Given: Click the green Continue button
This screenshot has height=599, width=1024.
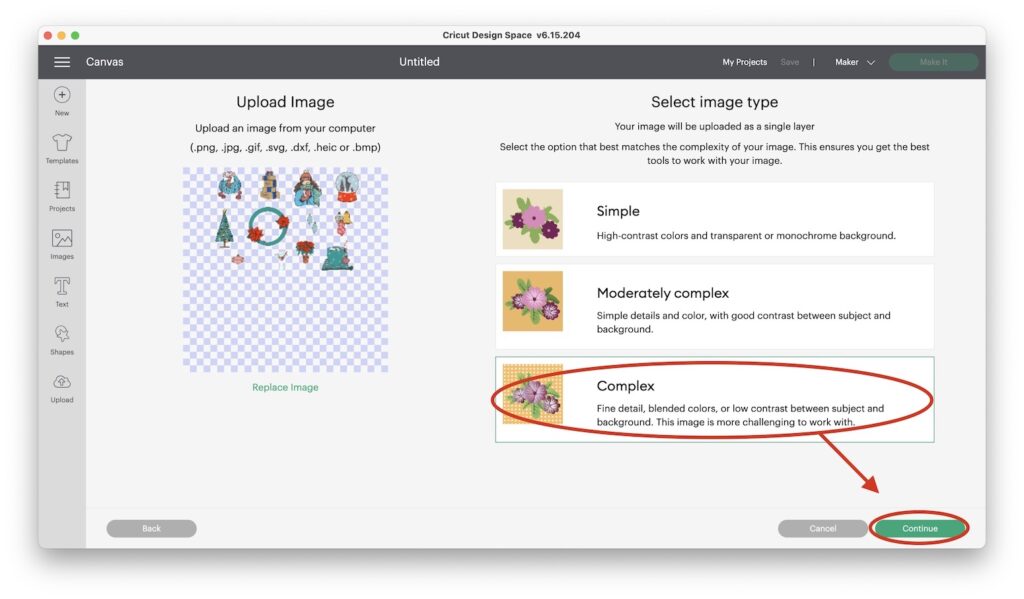Looking at the screenshot, I should (920, 528).
